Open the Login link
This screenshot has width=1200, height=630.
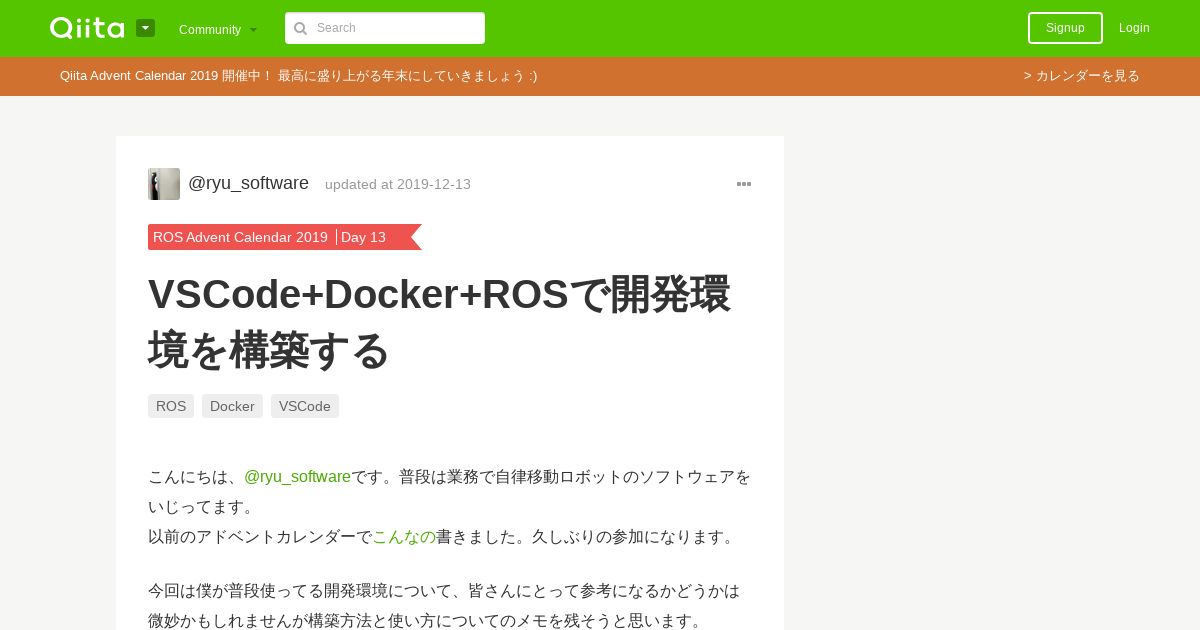(x=1134, y=28)
